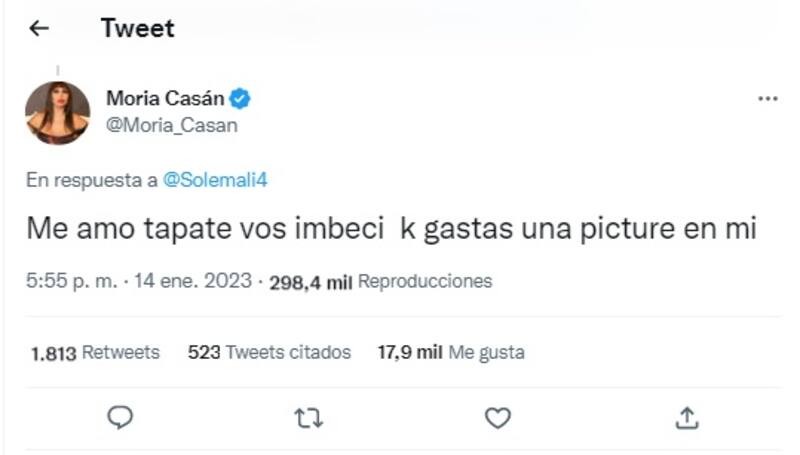Share the tweet via upload icon
Screen dimensions: 800x455
click(686, 416)
